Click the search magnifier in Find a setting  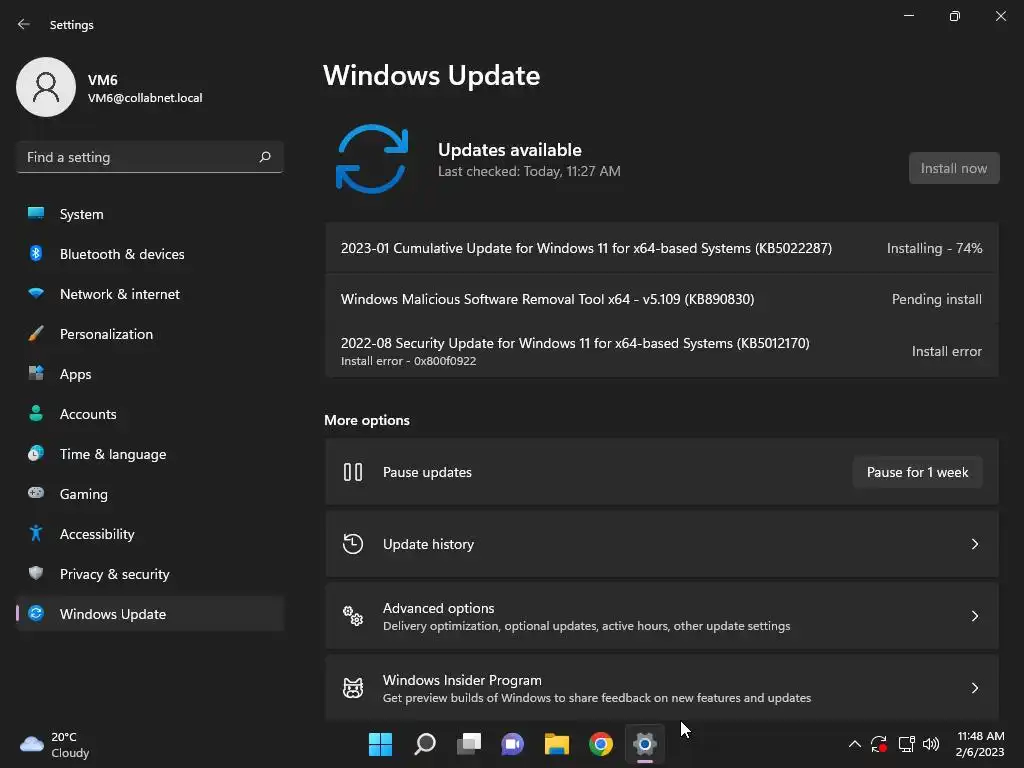(x=264, y=157)
